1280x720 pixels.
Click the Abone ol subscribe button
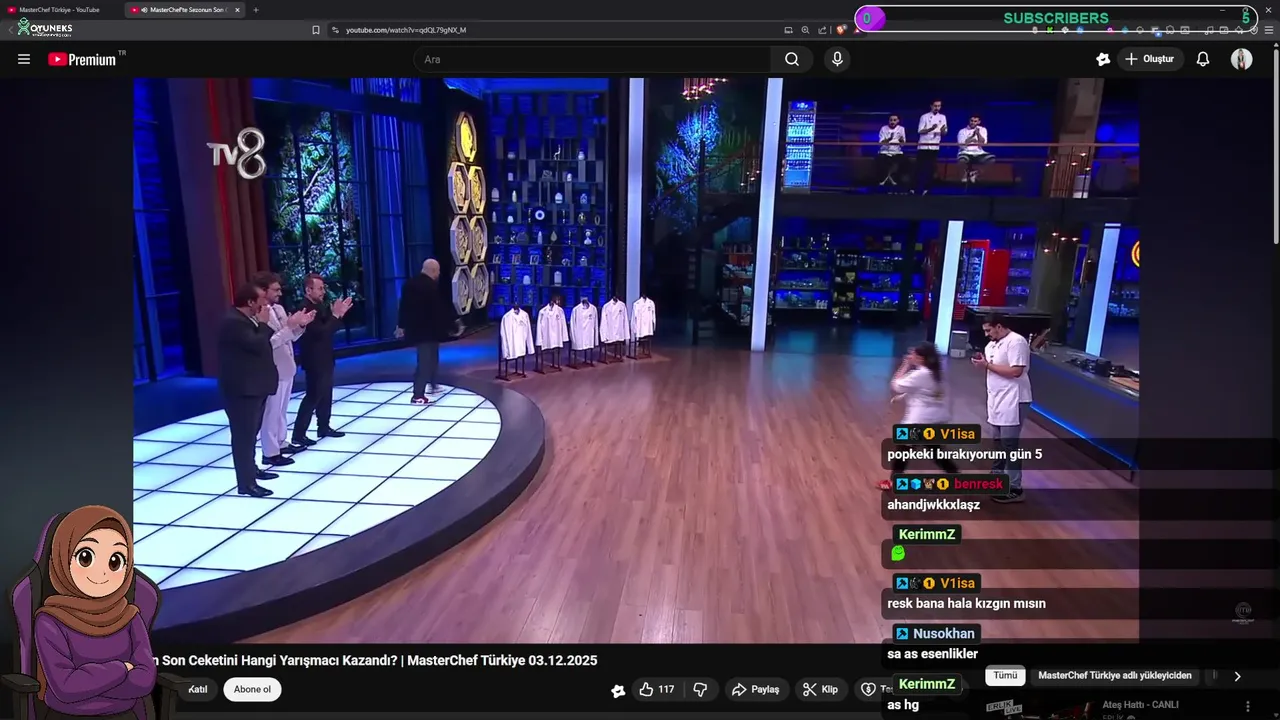pyautogui.click(x=252, y=689)
